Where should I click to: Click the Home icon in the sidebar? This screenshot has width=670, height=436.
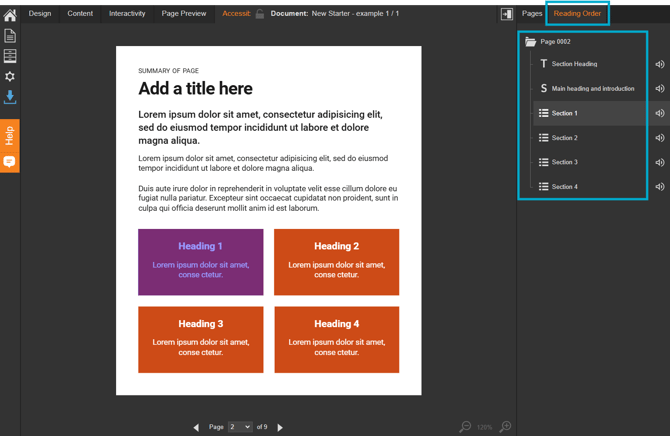[10, 14]
